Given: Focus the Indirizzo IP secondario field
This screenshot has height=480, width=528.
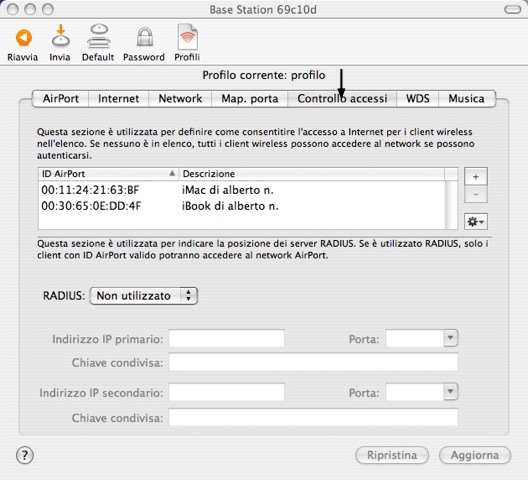Looking at the screenshot, I should tap(227, 392).
